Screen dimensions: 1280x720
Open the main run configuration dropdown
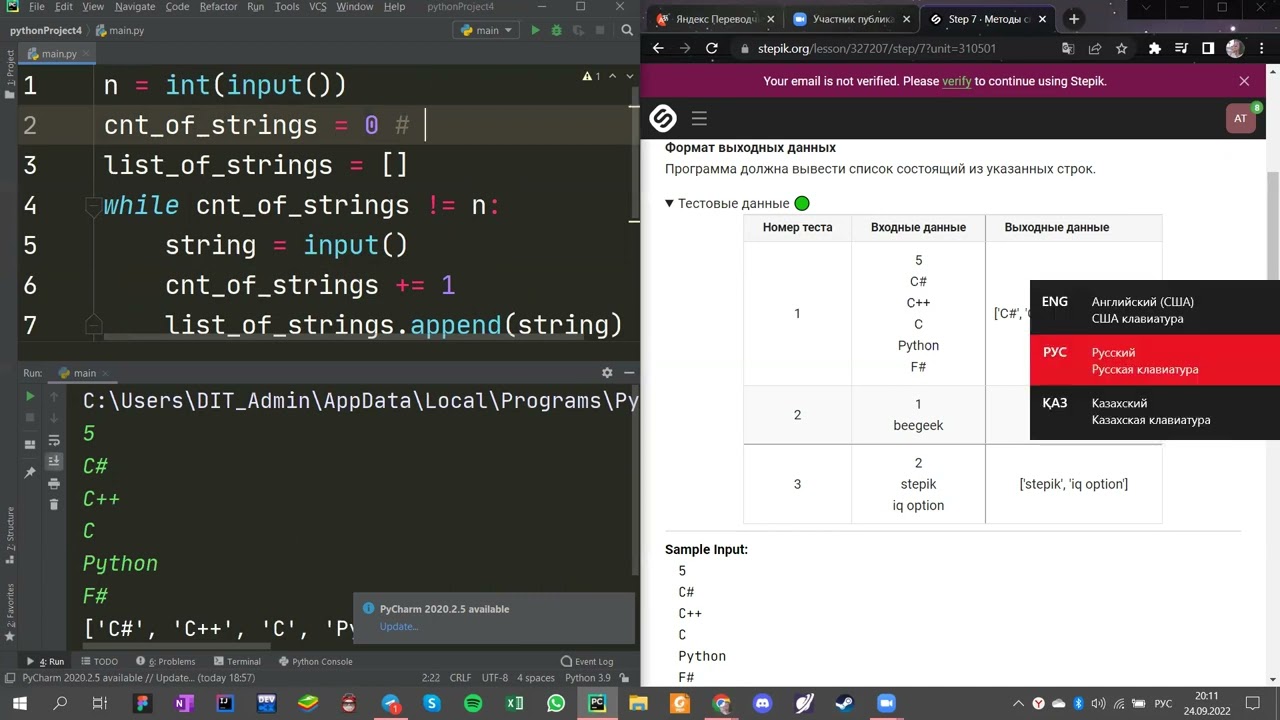click(487, 30)
